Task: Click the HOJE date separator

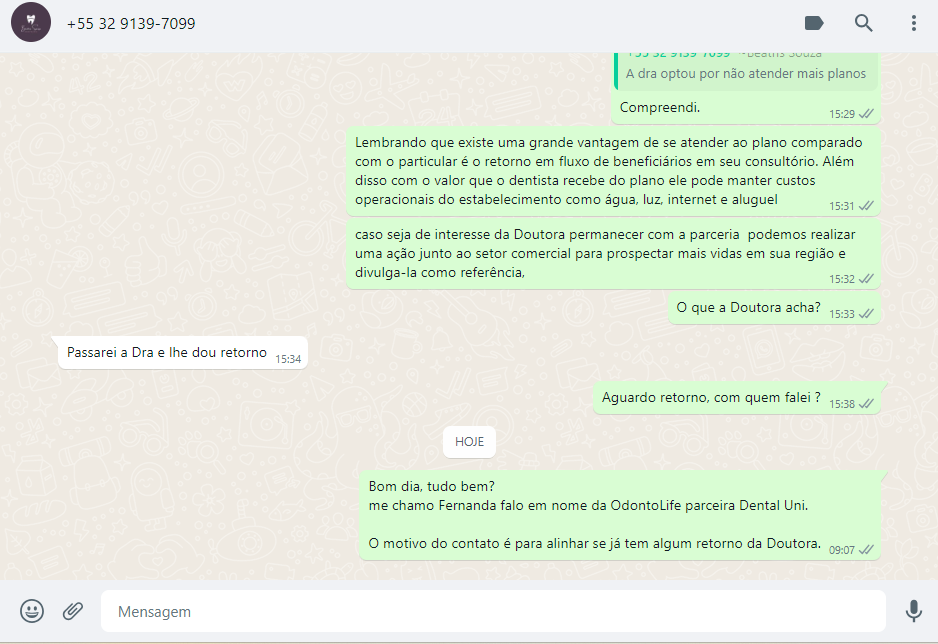Action: (469, 442)
